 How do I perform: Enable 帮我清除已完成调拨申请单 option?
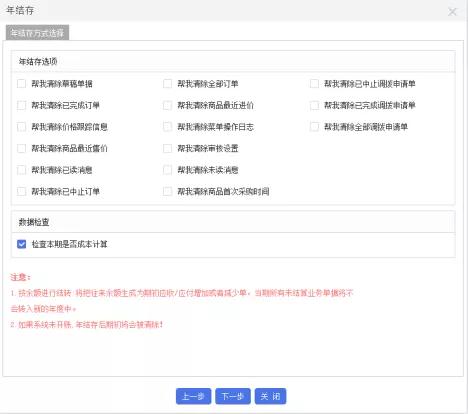pyautogui.click(x=314, y=105)
